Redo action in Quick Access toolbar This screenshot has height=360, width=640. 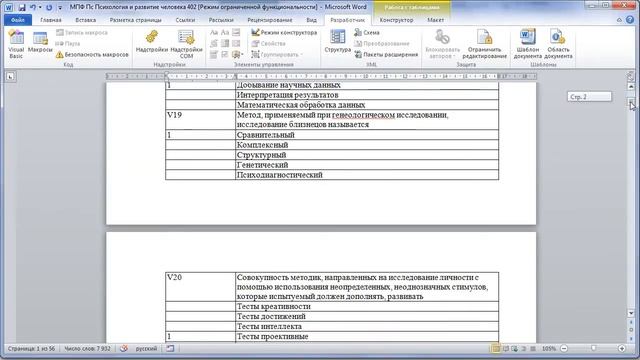[49, 7]
